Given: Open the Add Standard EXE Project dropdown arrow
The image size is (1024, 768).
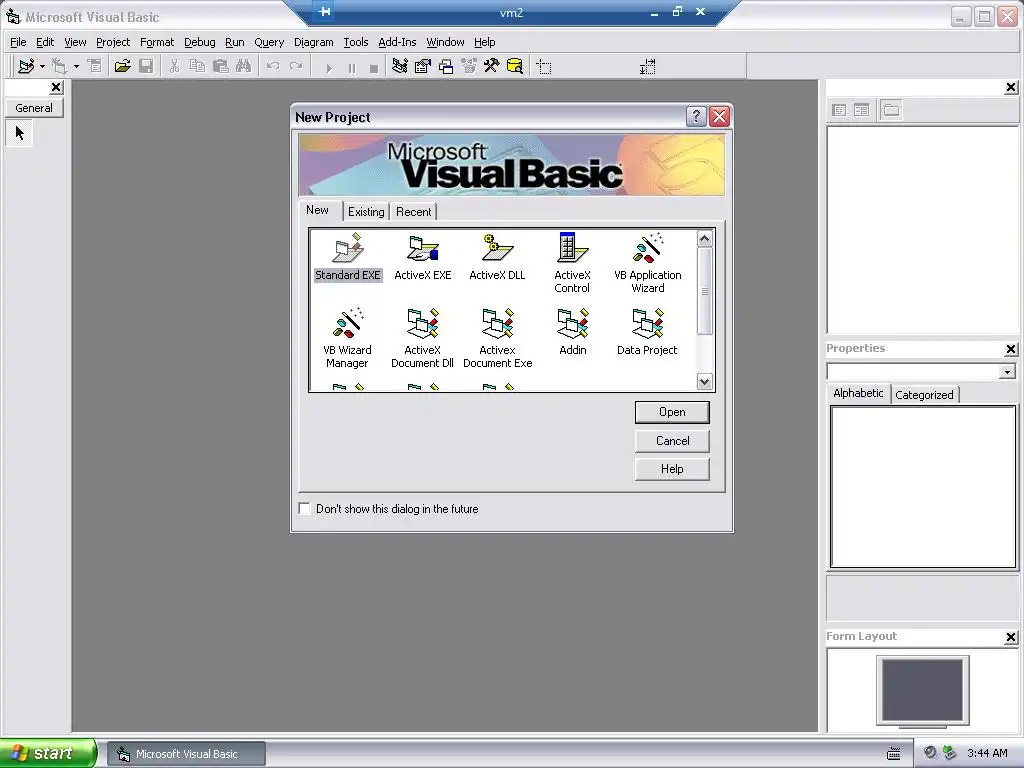Looking at the screenshot, I should [x=42, y=66].
